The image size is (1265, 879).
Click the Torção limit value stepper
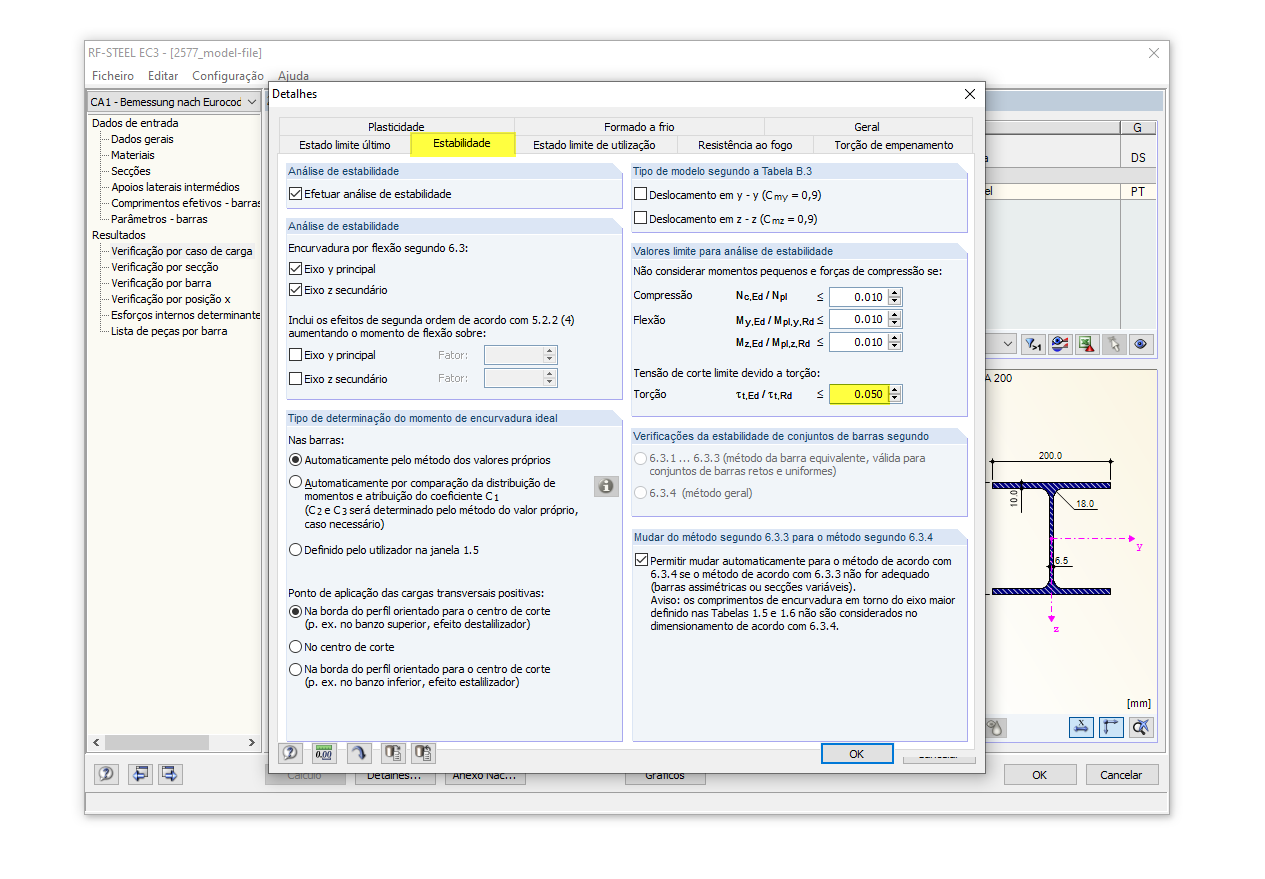coord(895,394)
